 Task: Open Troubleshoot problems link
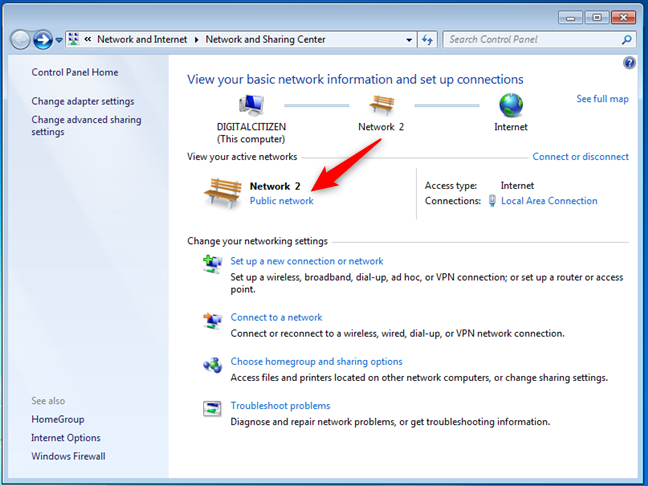pos(280,406)
